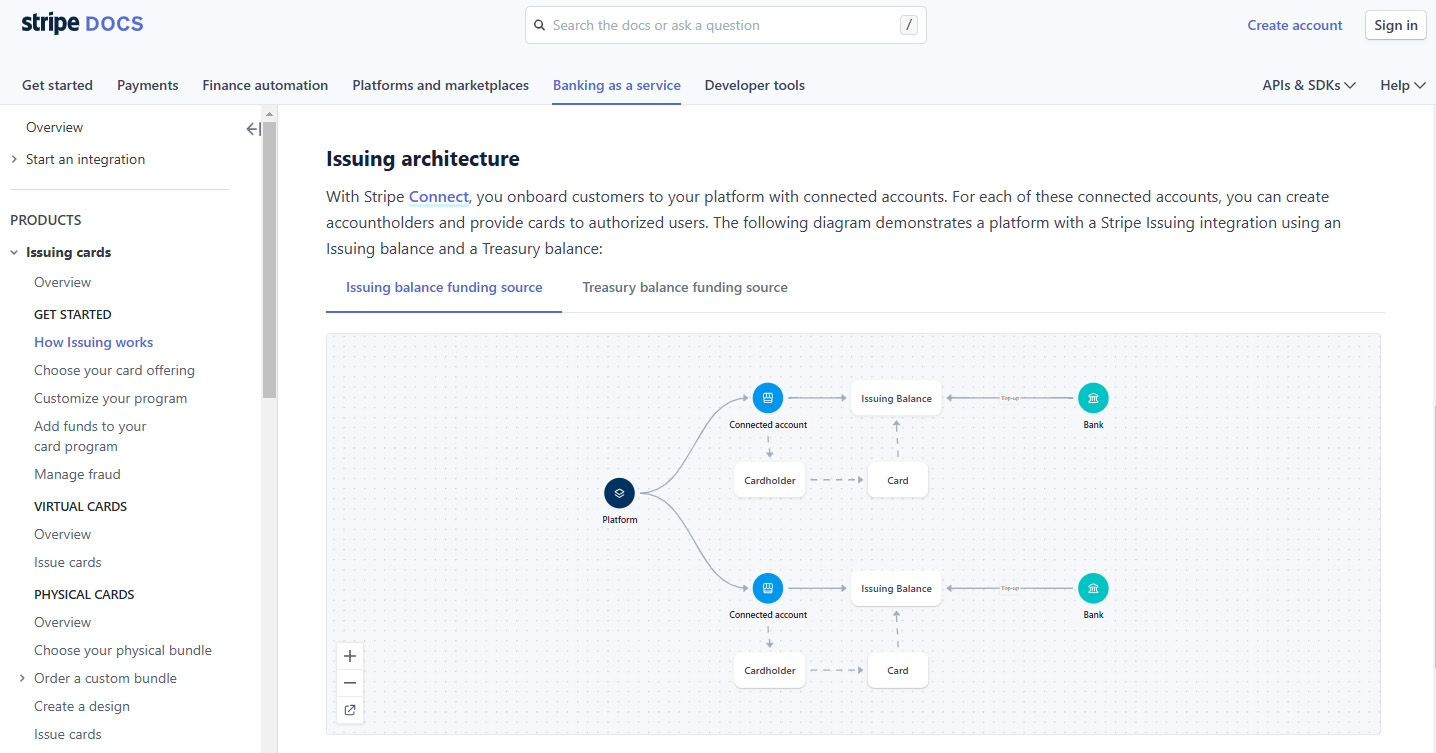Expand Start an integration section
The image size is (1436, 753).
point(14,160)
